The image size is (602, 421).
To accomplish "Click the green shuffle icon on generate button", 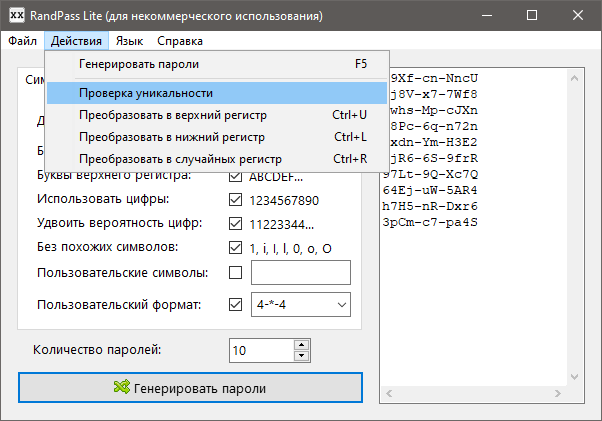I will click(122, 387).
